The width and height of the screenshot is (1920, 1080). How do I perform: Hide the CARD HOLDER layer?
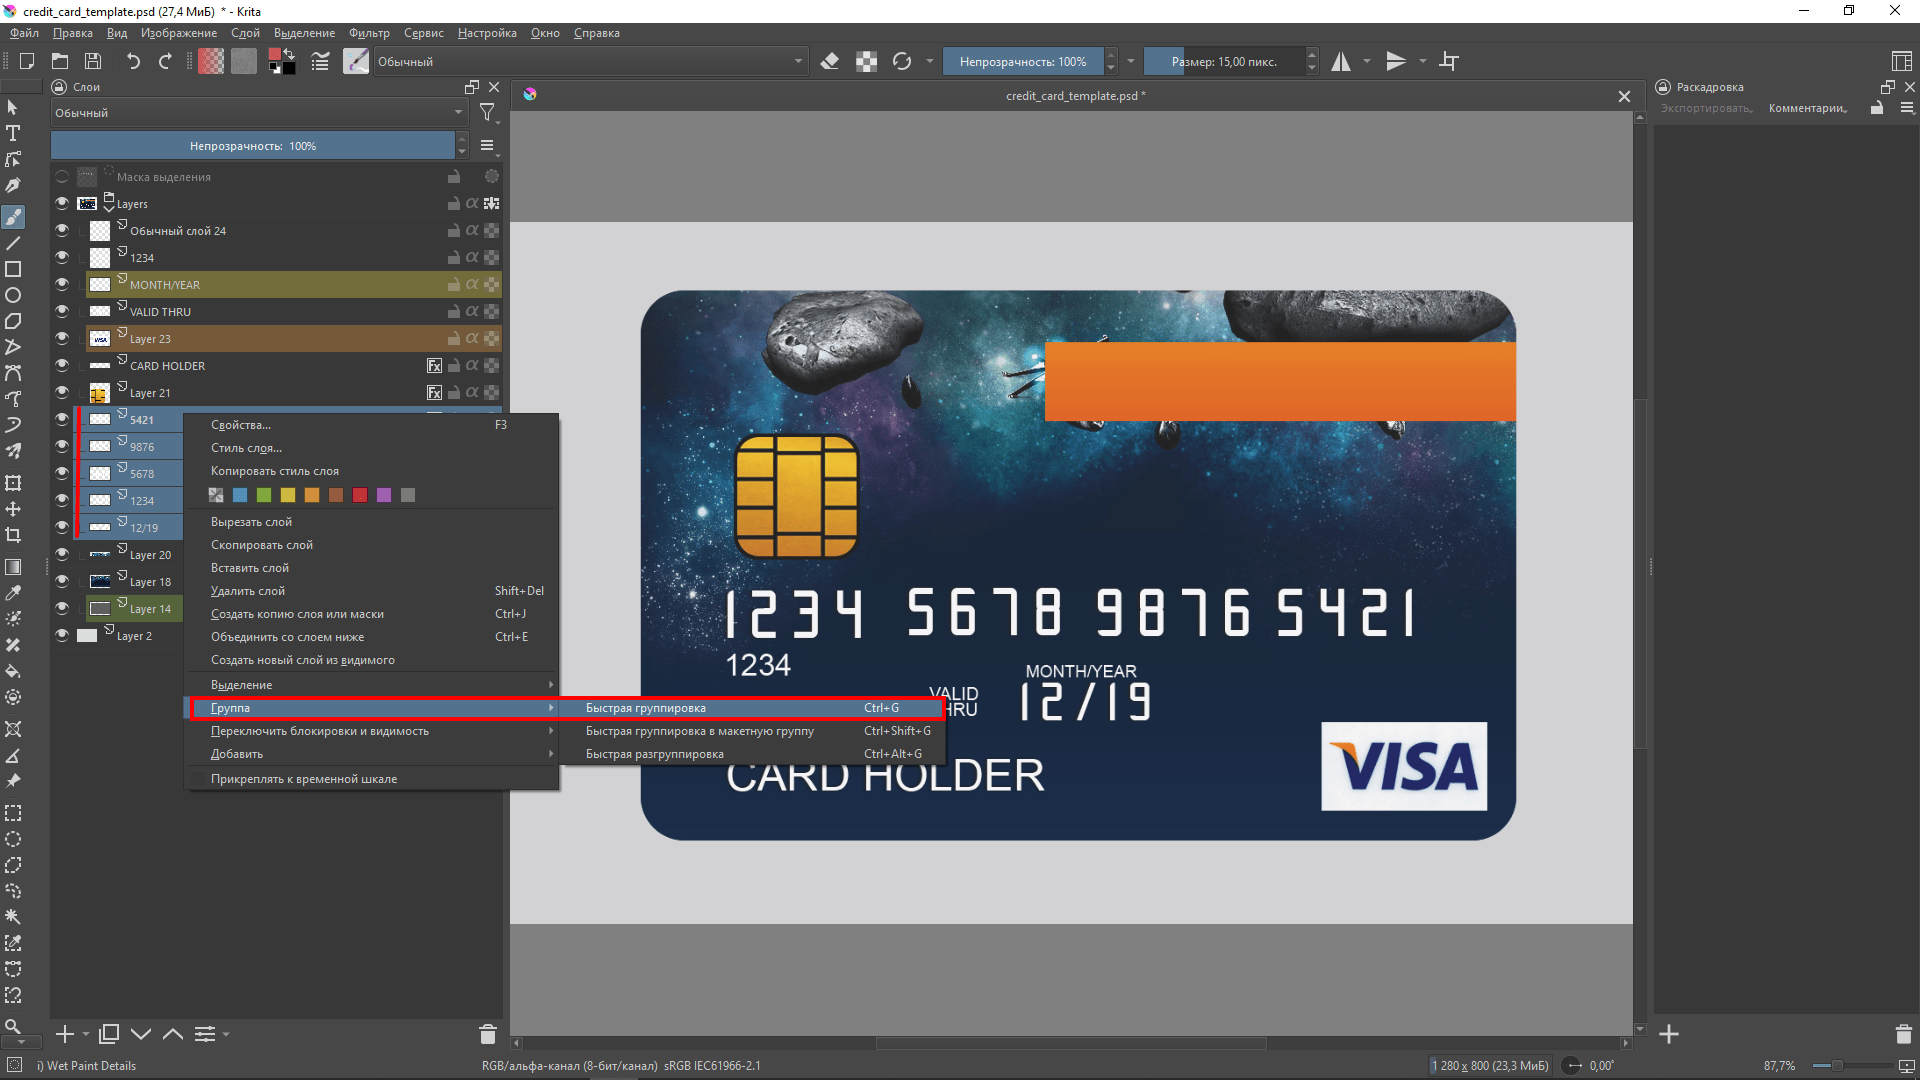coord(62,365)
